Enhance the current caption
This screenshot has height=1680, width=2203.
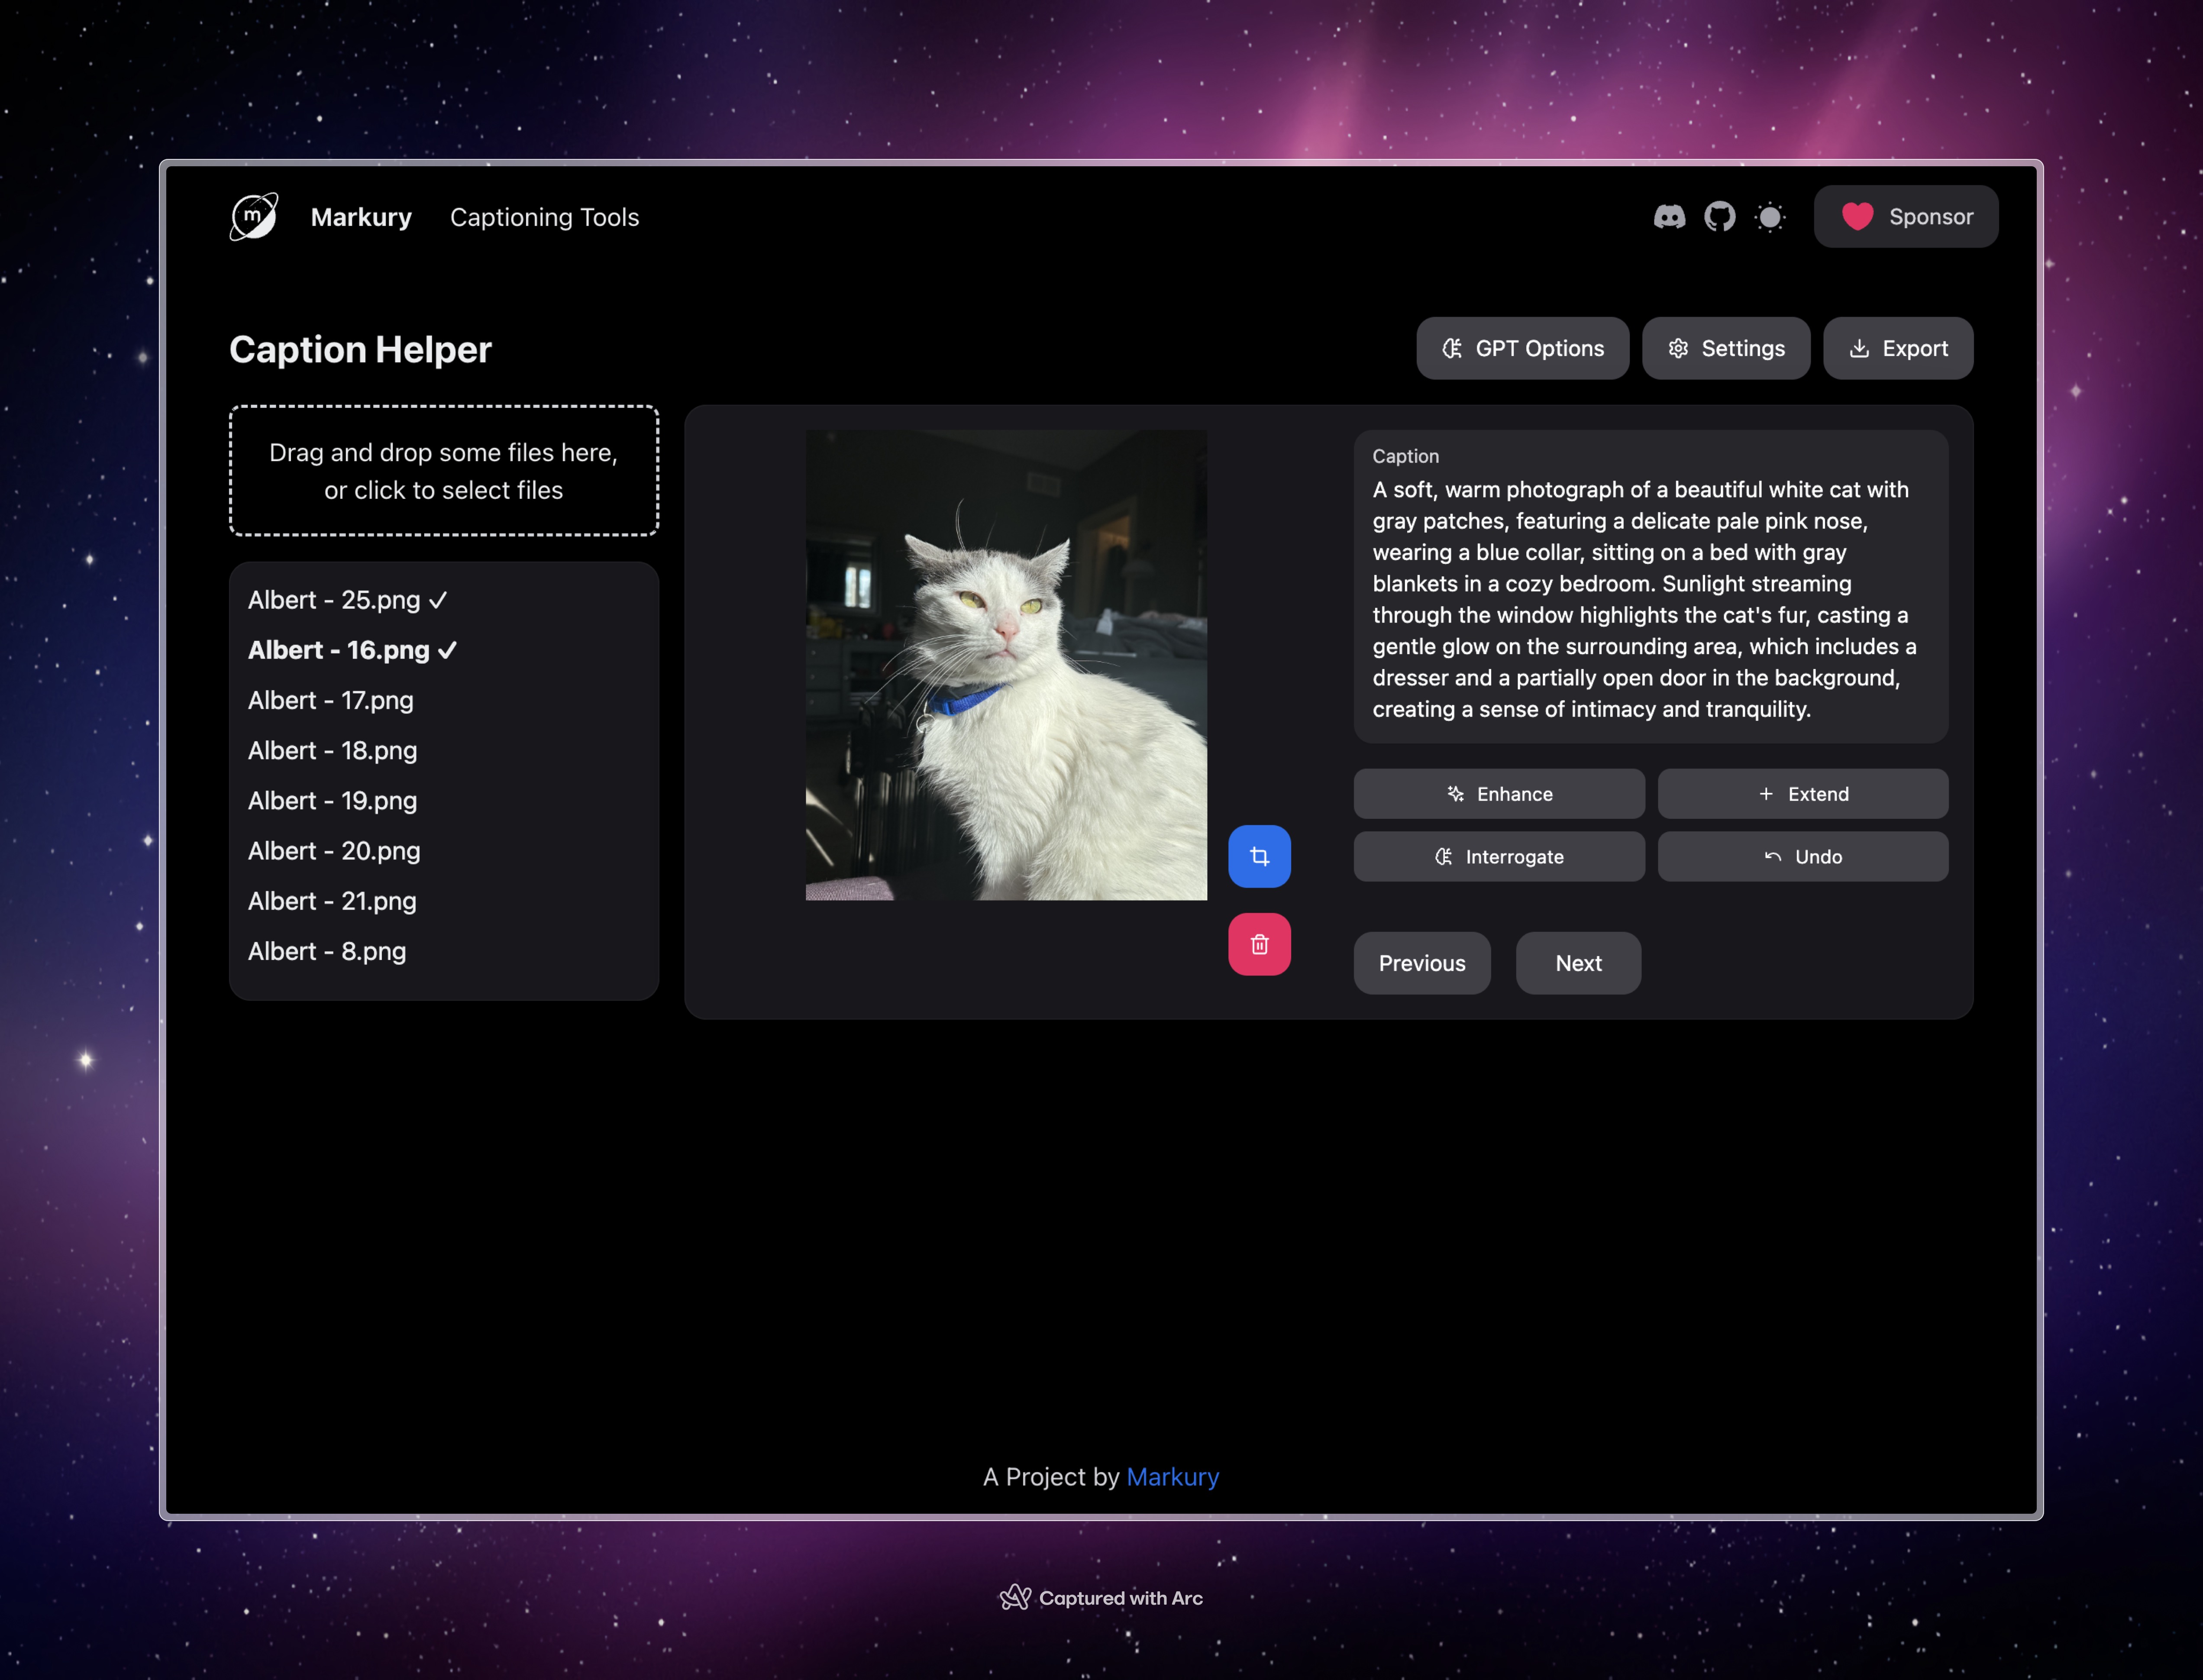coord(1498,794)
